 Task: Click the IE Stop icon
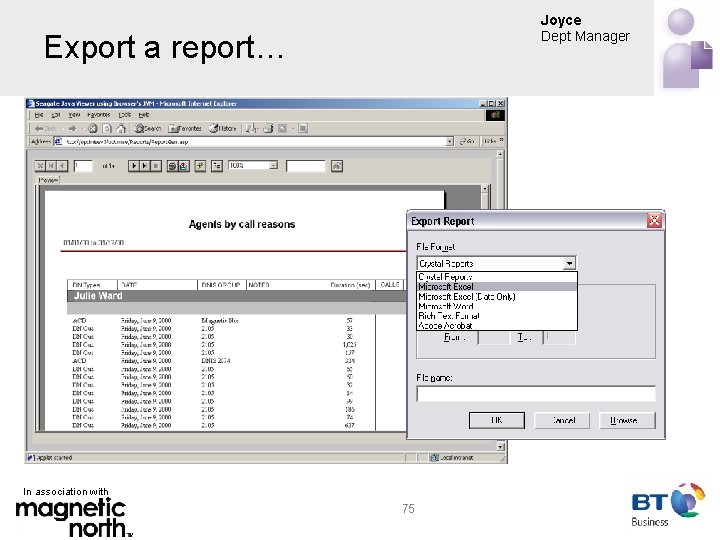point(92,129)
